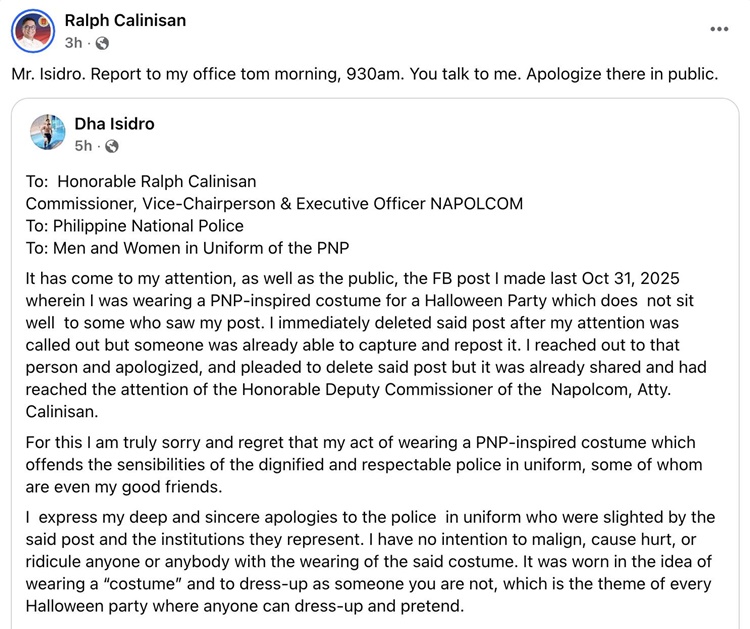Click the public globe icon beside 3h
Screen dimensions: 750x629
click(102, 43)
